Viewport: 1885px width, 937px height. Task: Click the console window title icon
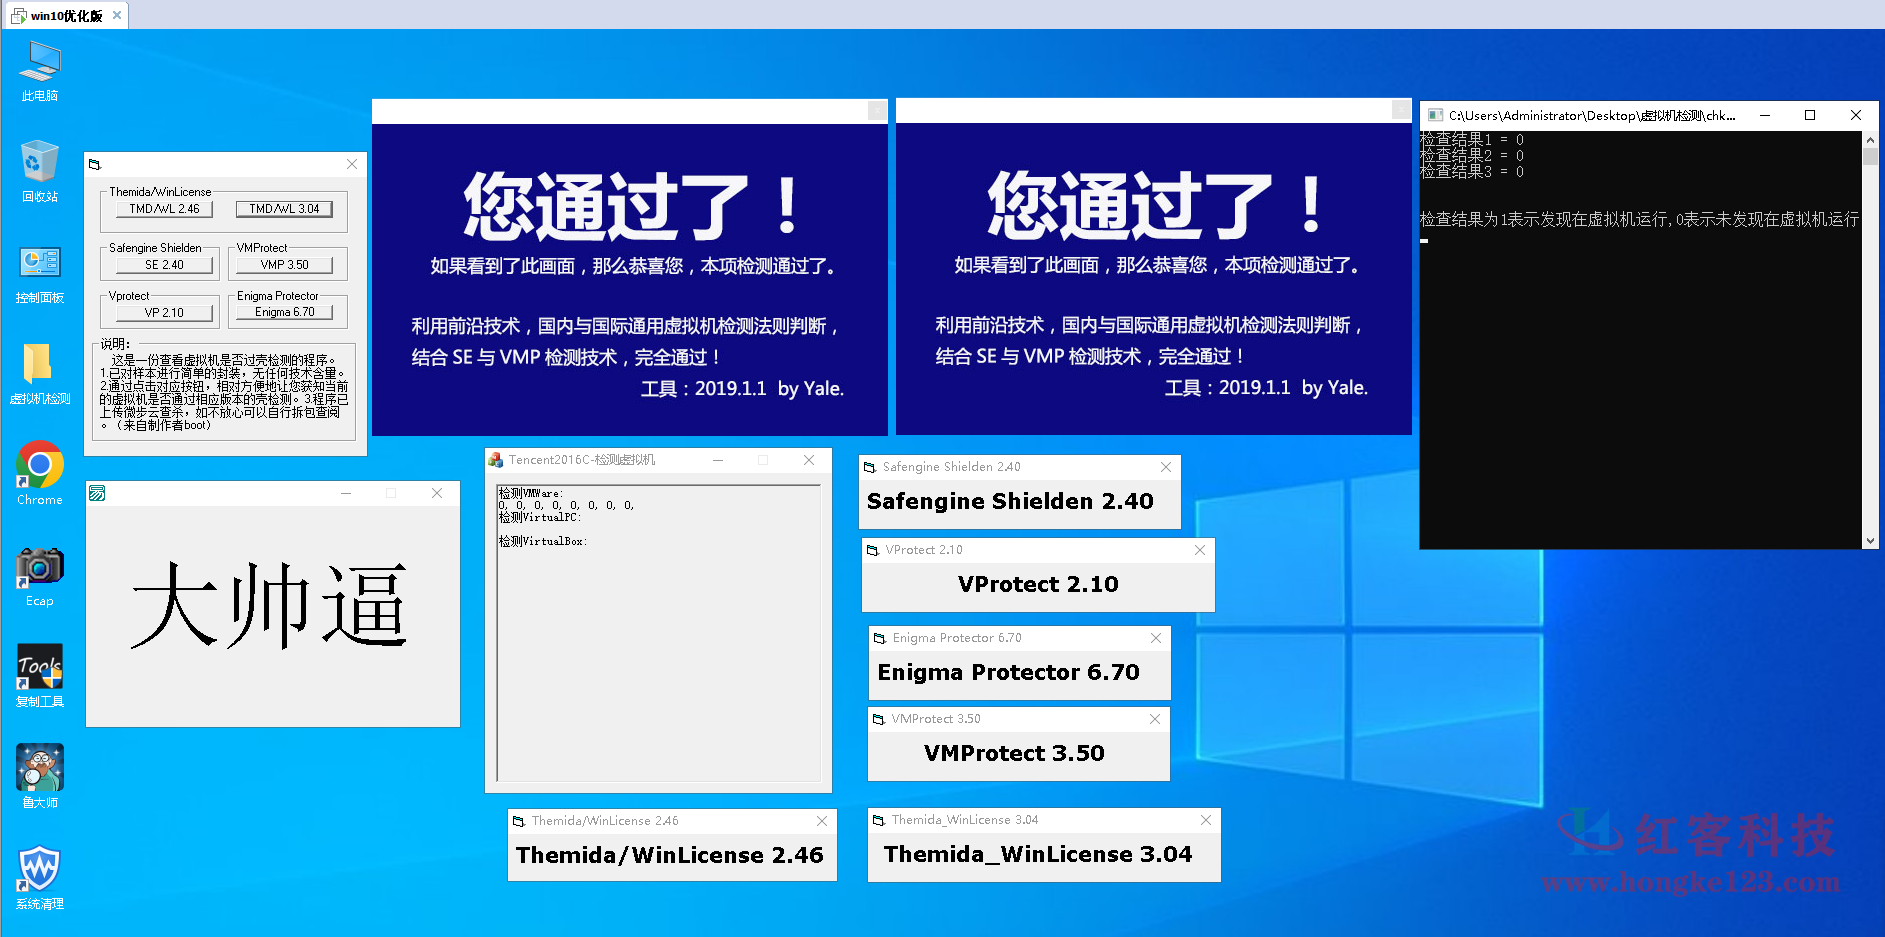[x=1435, y=115]
